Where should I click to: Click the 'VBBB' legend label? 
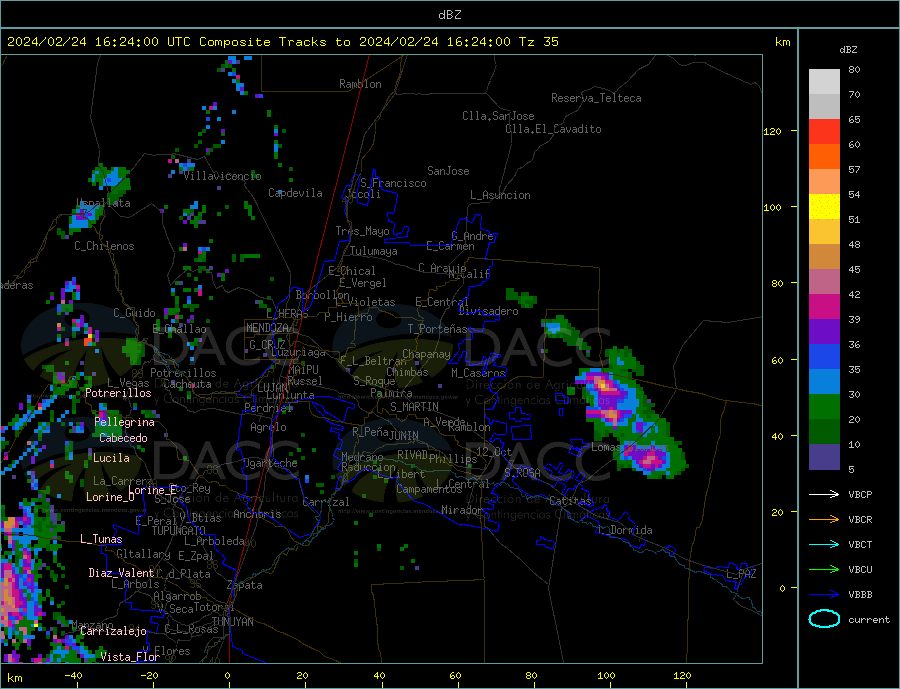(x=860, y=595)
